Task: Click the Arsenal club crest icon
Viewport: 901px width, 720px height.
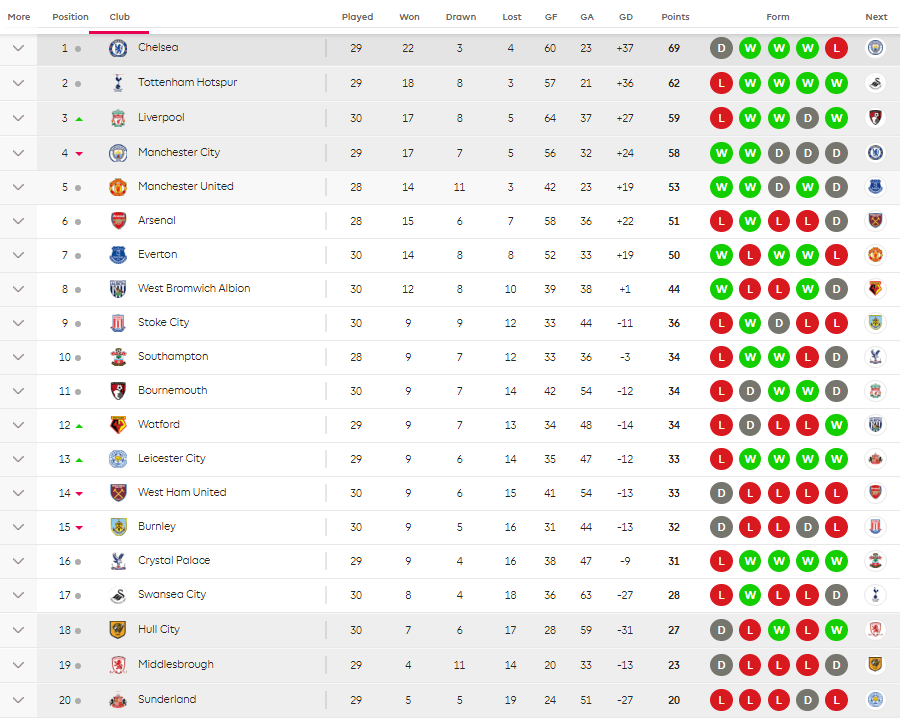Action: pyautogui.click(x=118, y=221)
